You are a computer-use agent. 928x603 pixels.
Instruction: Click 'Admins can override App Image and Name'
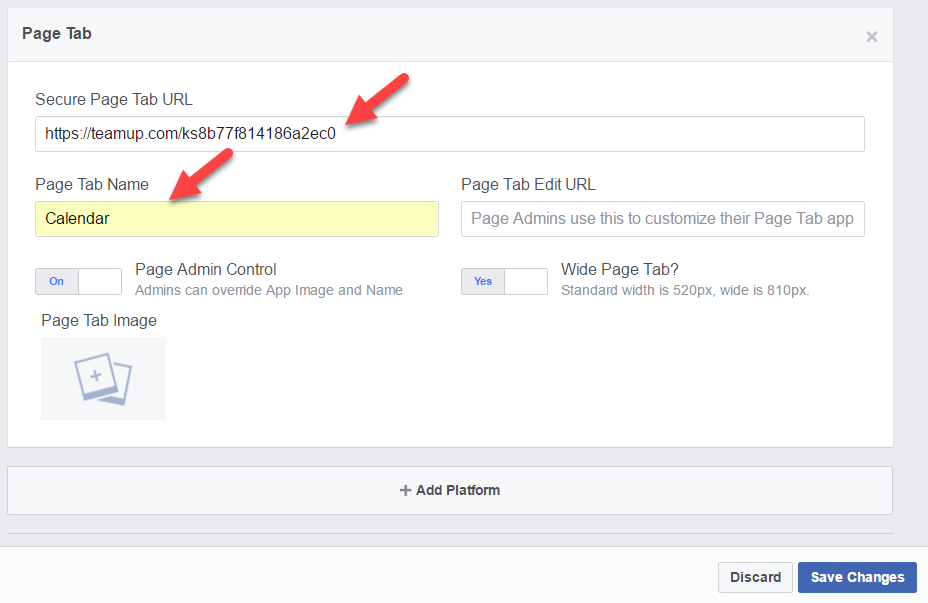tap(269, 291)
